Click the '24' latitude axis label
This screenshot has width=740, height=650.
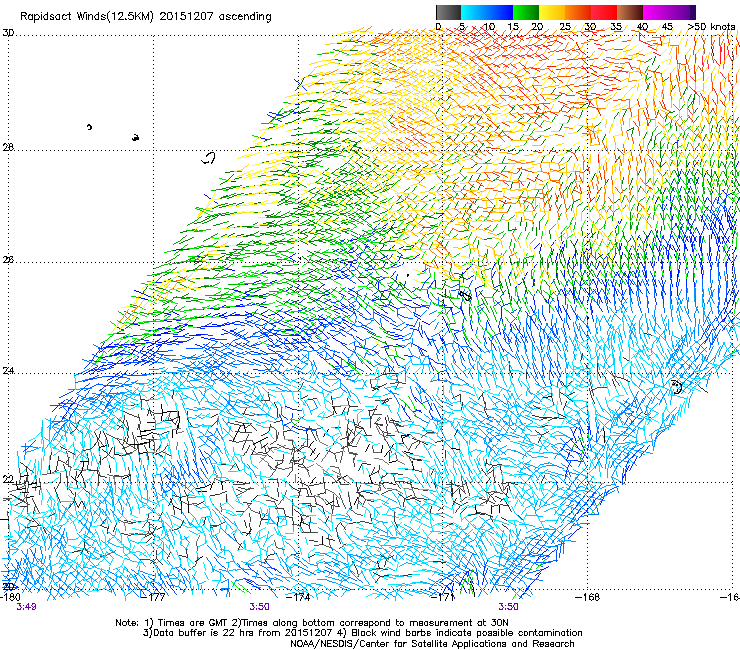[8, 371]
